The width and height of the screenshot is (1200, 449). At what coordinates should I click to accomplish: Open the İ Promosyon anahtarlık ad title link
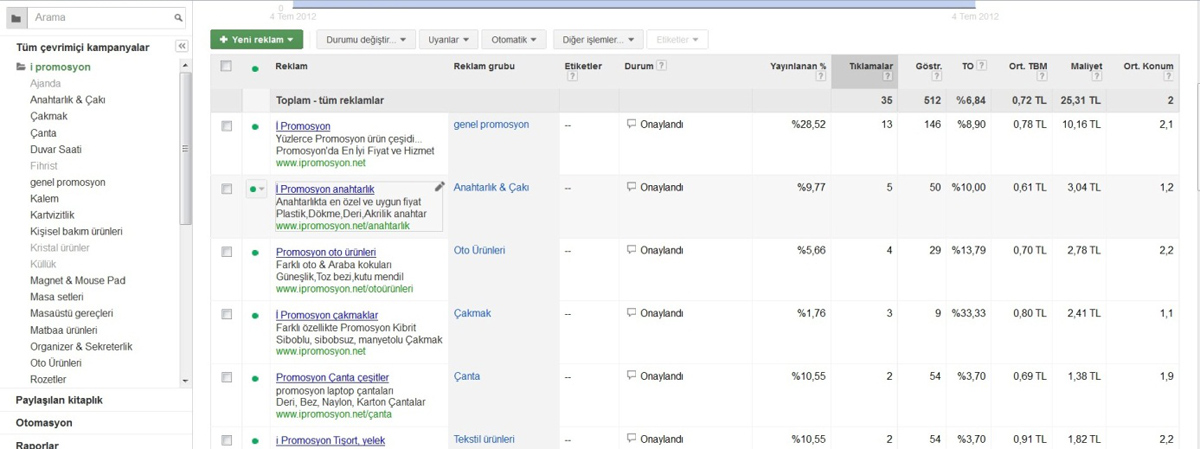click(x=325, y=189)
